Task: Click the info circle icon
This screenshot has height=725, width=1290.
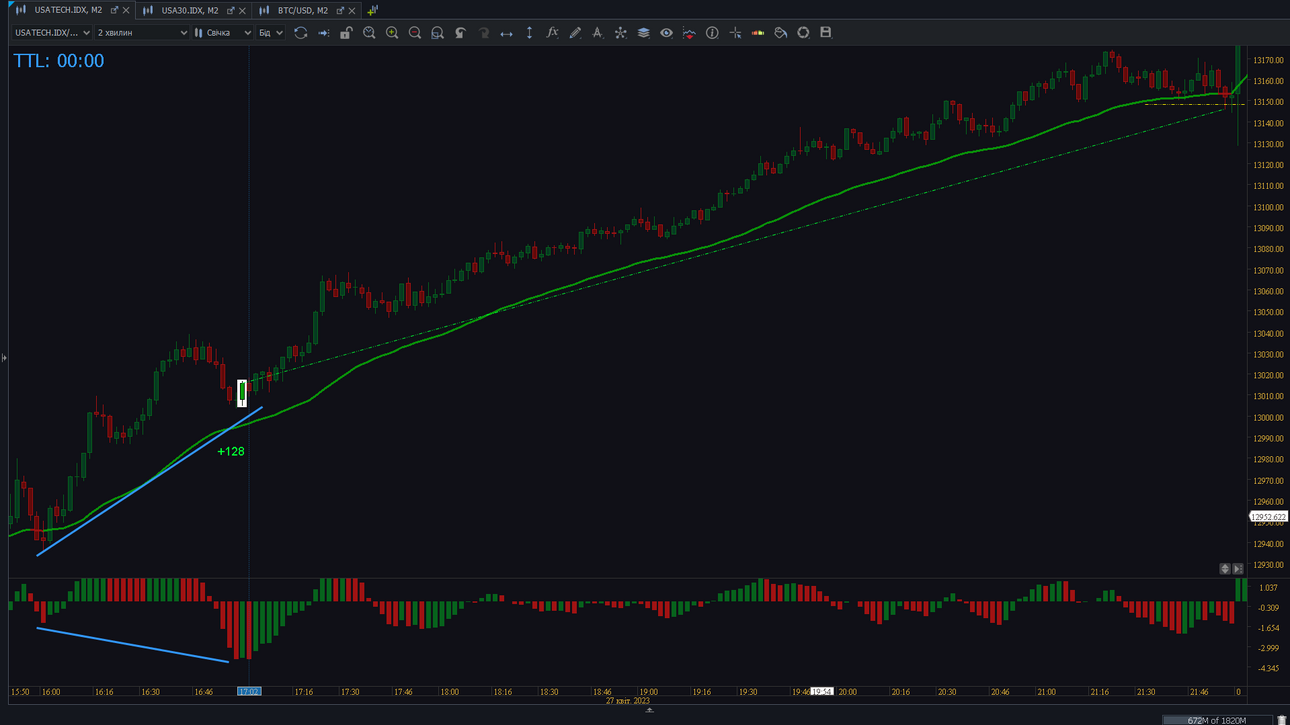Action: pos(712,33)
